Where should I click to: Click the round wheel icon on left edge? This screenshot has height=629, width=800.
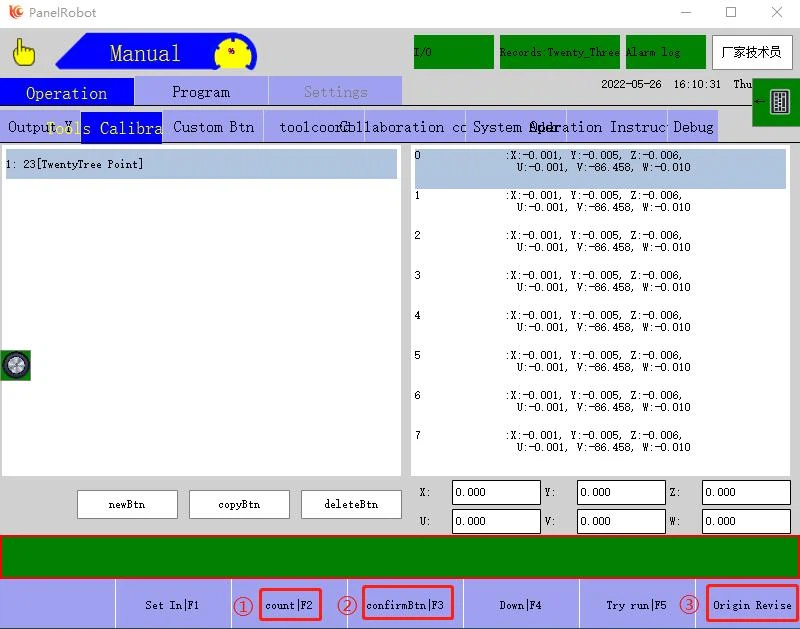(16, 366)
